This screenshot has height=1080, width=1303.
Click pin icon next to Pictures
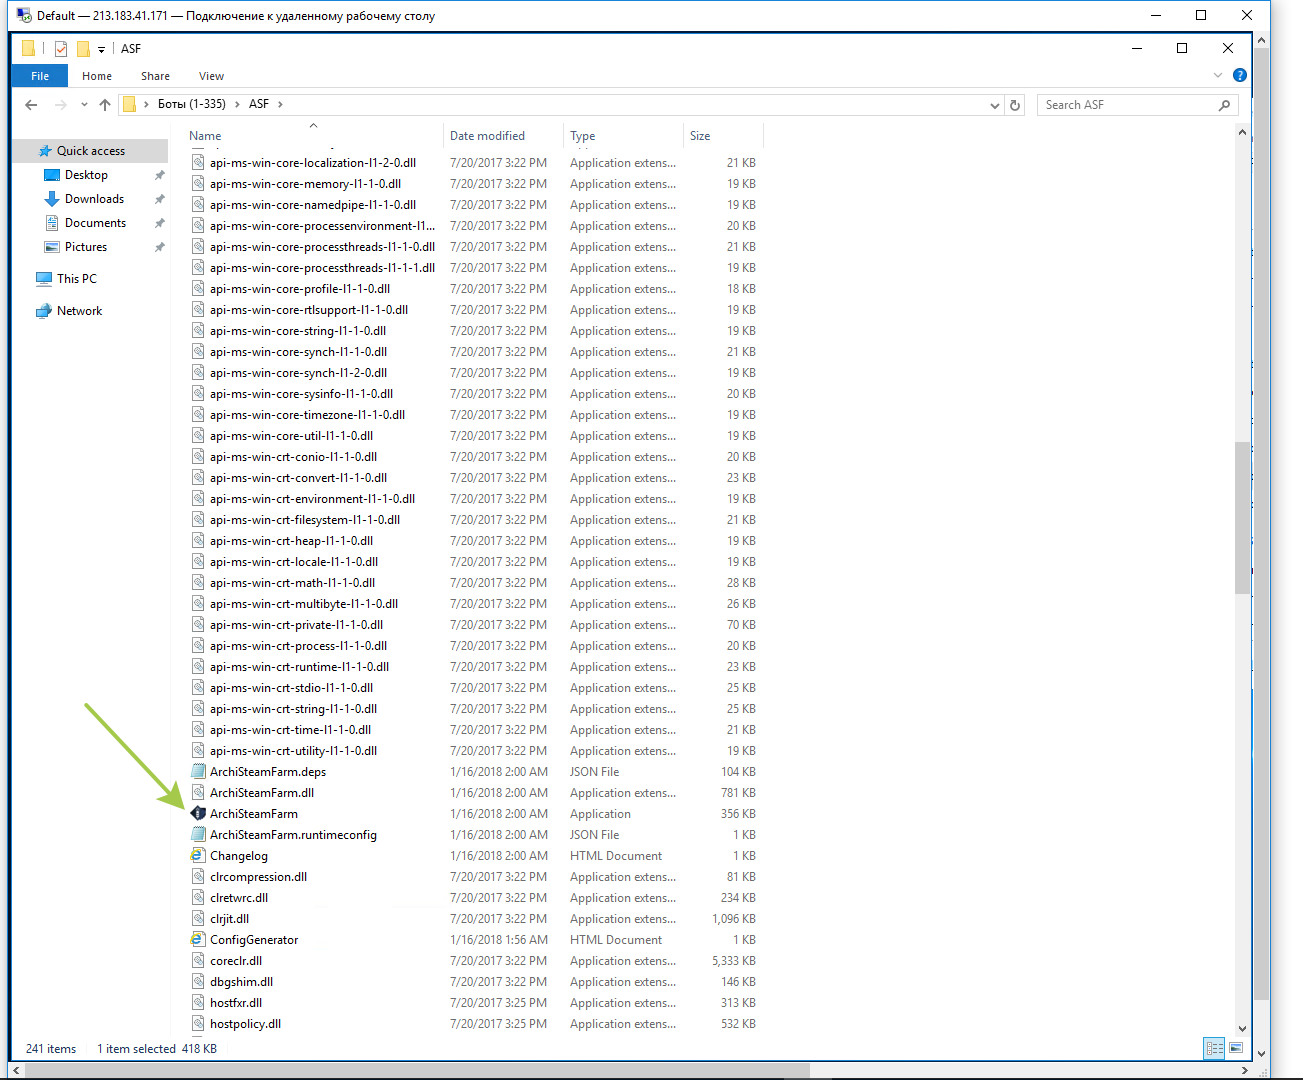[159, 247]
